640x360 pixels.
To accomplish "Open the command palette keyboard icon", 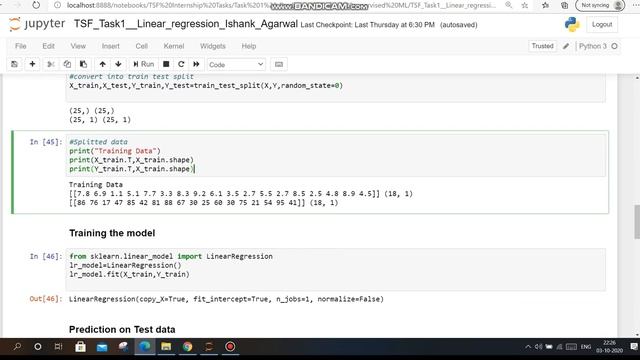I will point(279,64).
